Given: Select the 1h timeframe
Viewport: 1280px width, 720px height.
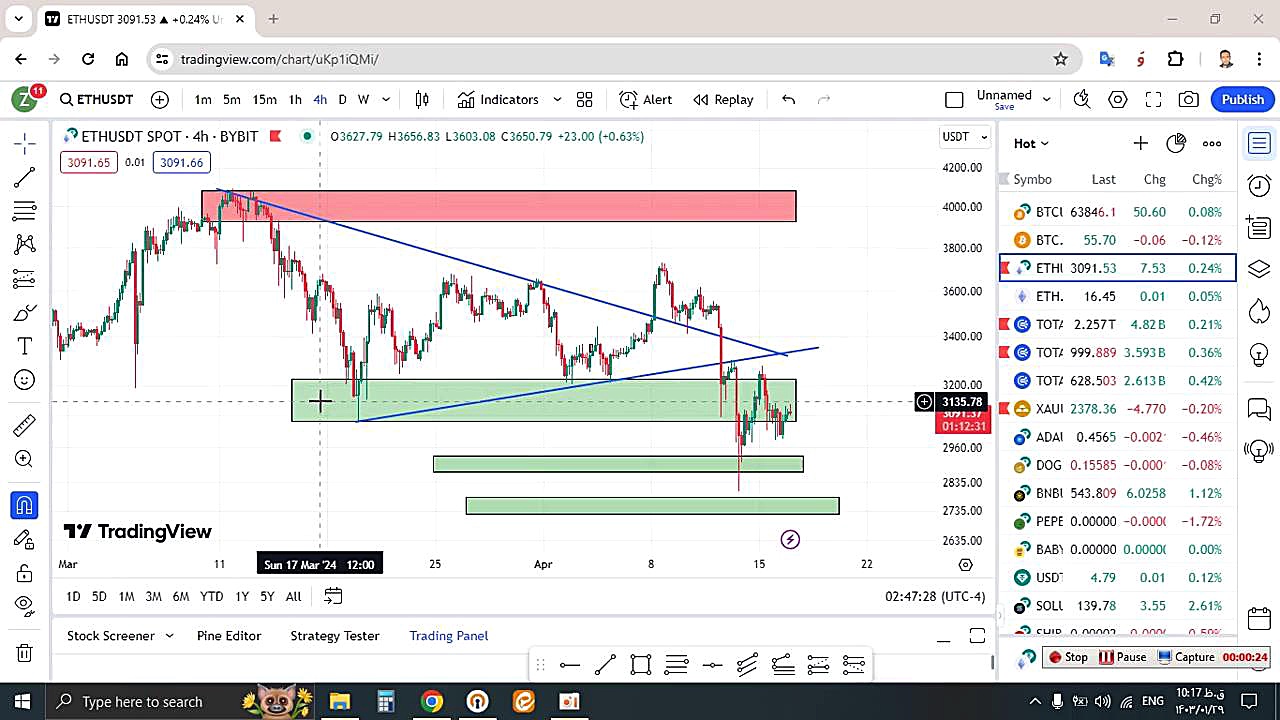Looking at the screenshot, I should 295,99.
